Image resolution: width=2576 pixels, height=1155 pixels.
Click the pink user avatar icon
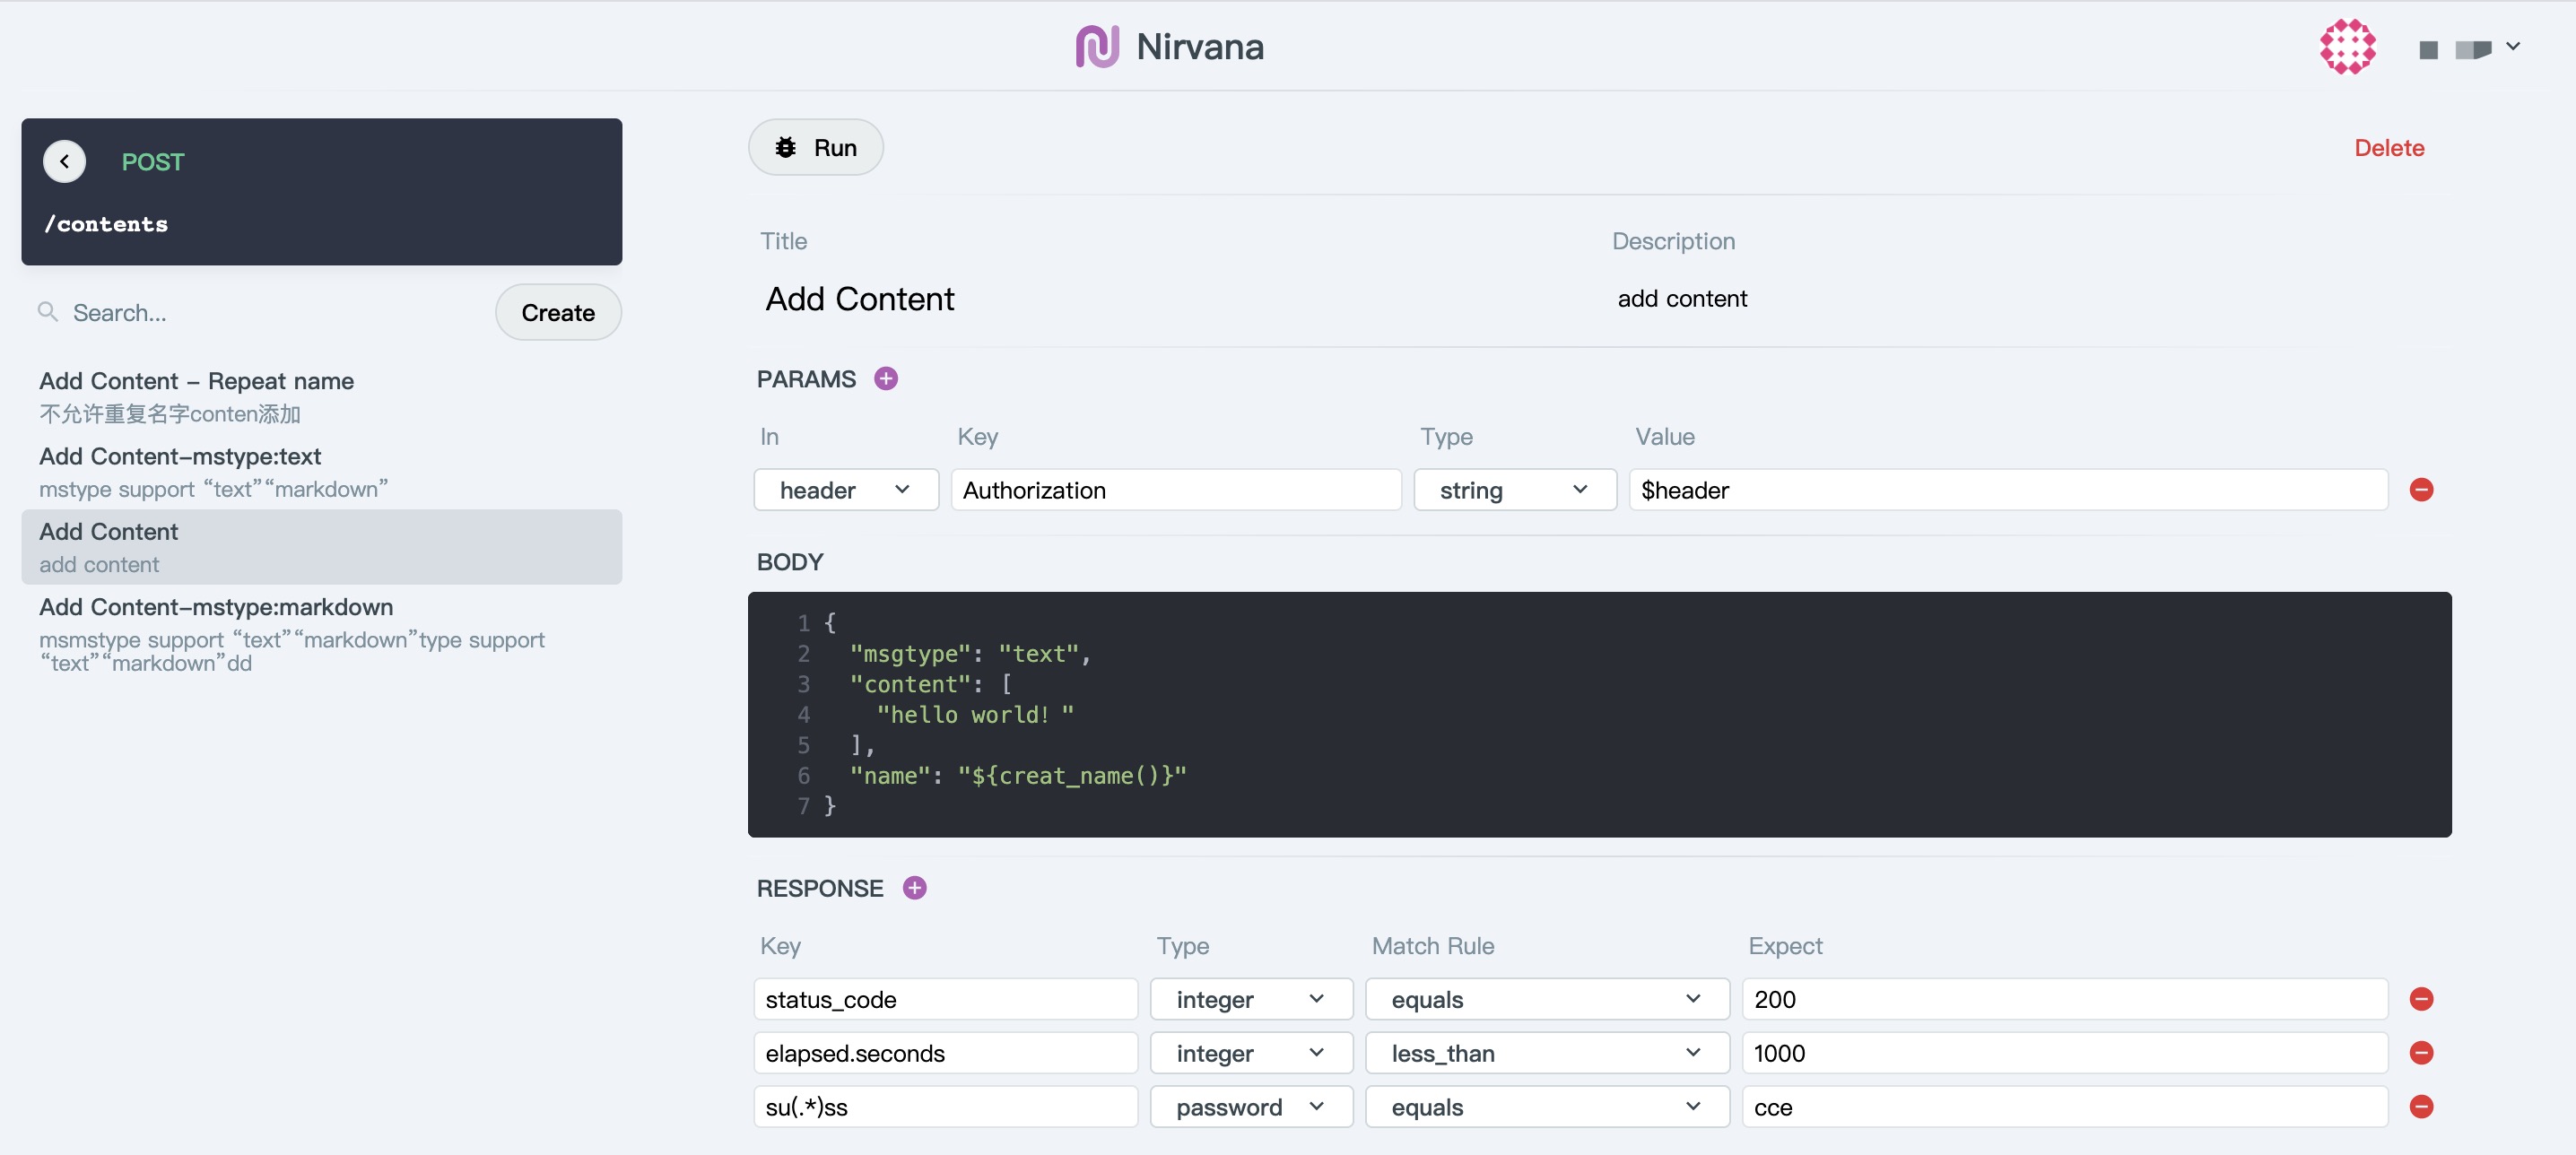pos(2347,47)
